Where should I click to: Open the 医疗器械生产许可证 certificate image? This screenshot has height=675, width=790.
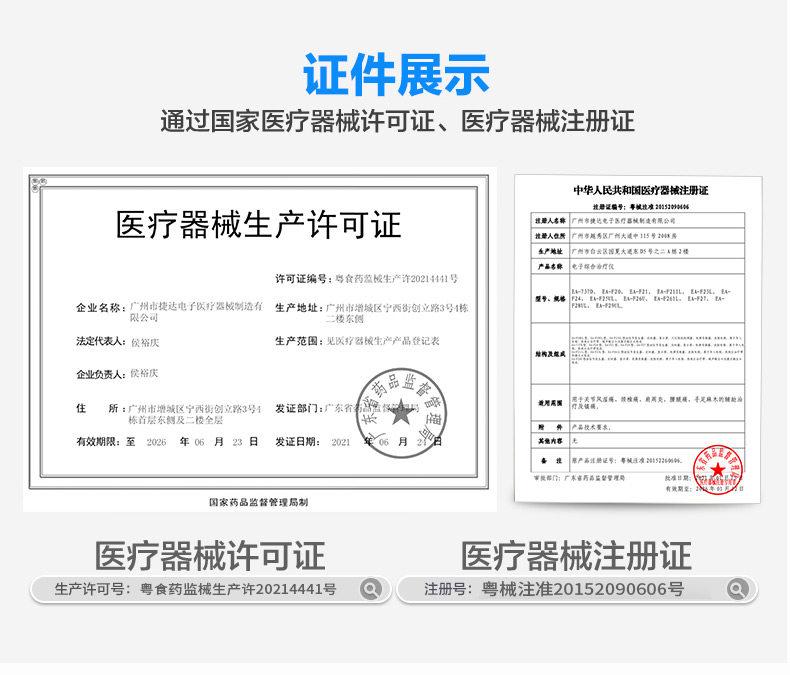(259, 339)
